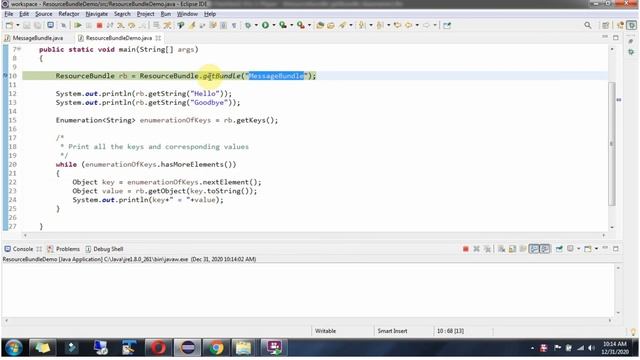Open the Forward navigation history dropdown
Screen dimensions: 640x360
(x=435, y=25)
